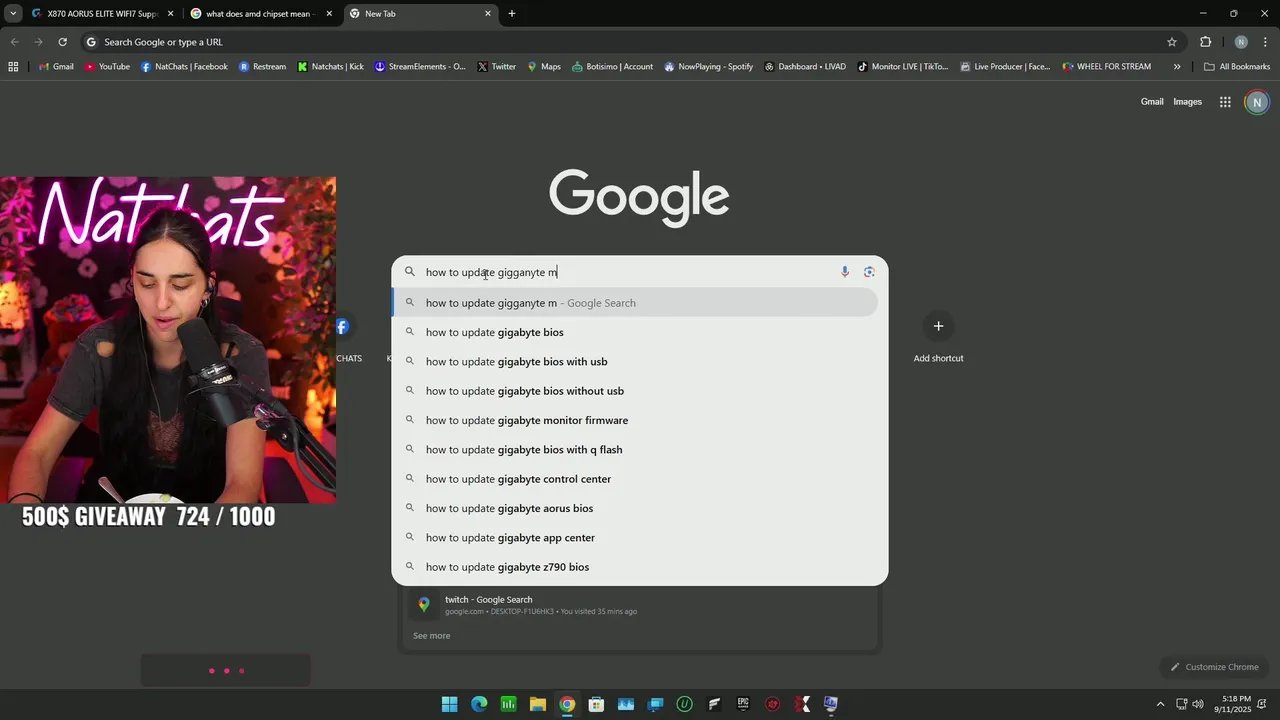1280x720 pixels.
Task: Open Images link at top right
Action: pyautogui.click(x=1187, y=102)
